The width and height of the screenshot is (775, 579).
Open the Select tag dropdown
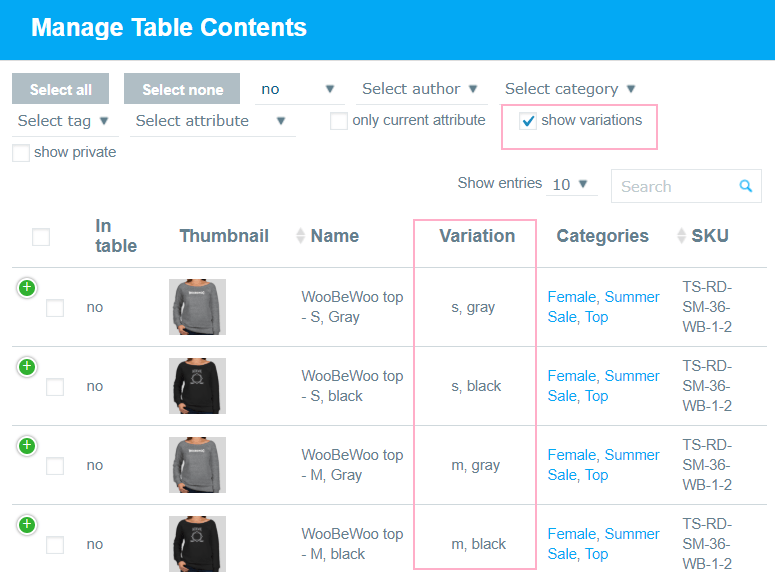pos(65,121)
